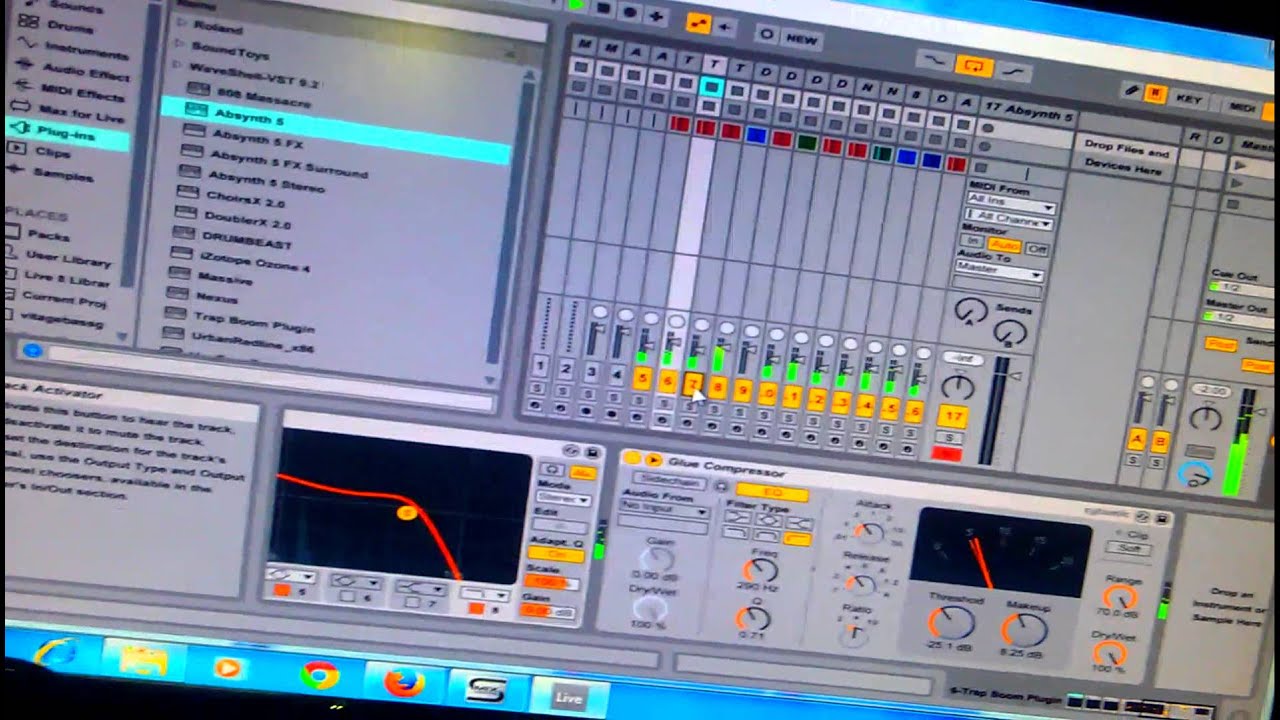Open Internet Explorer from the taskbar
The height and width of the screenshot is (720, 1280).
pyautogui.click(x=54, y=654)
